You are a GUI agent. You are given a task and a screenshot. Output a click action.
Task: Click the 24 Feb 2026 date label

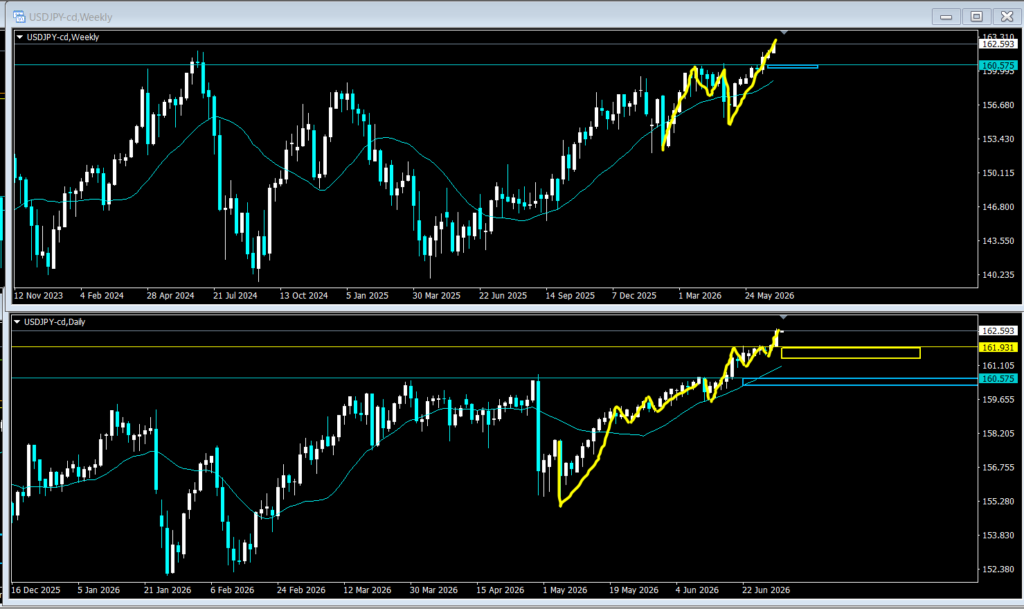(301, 590)
